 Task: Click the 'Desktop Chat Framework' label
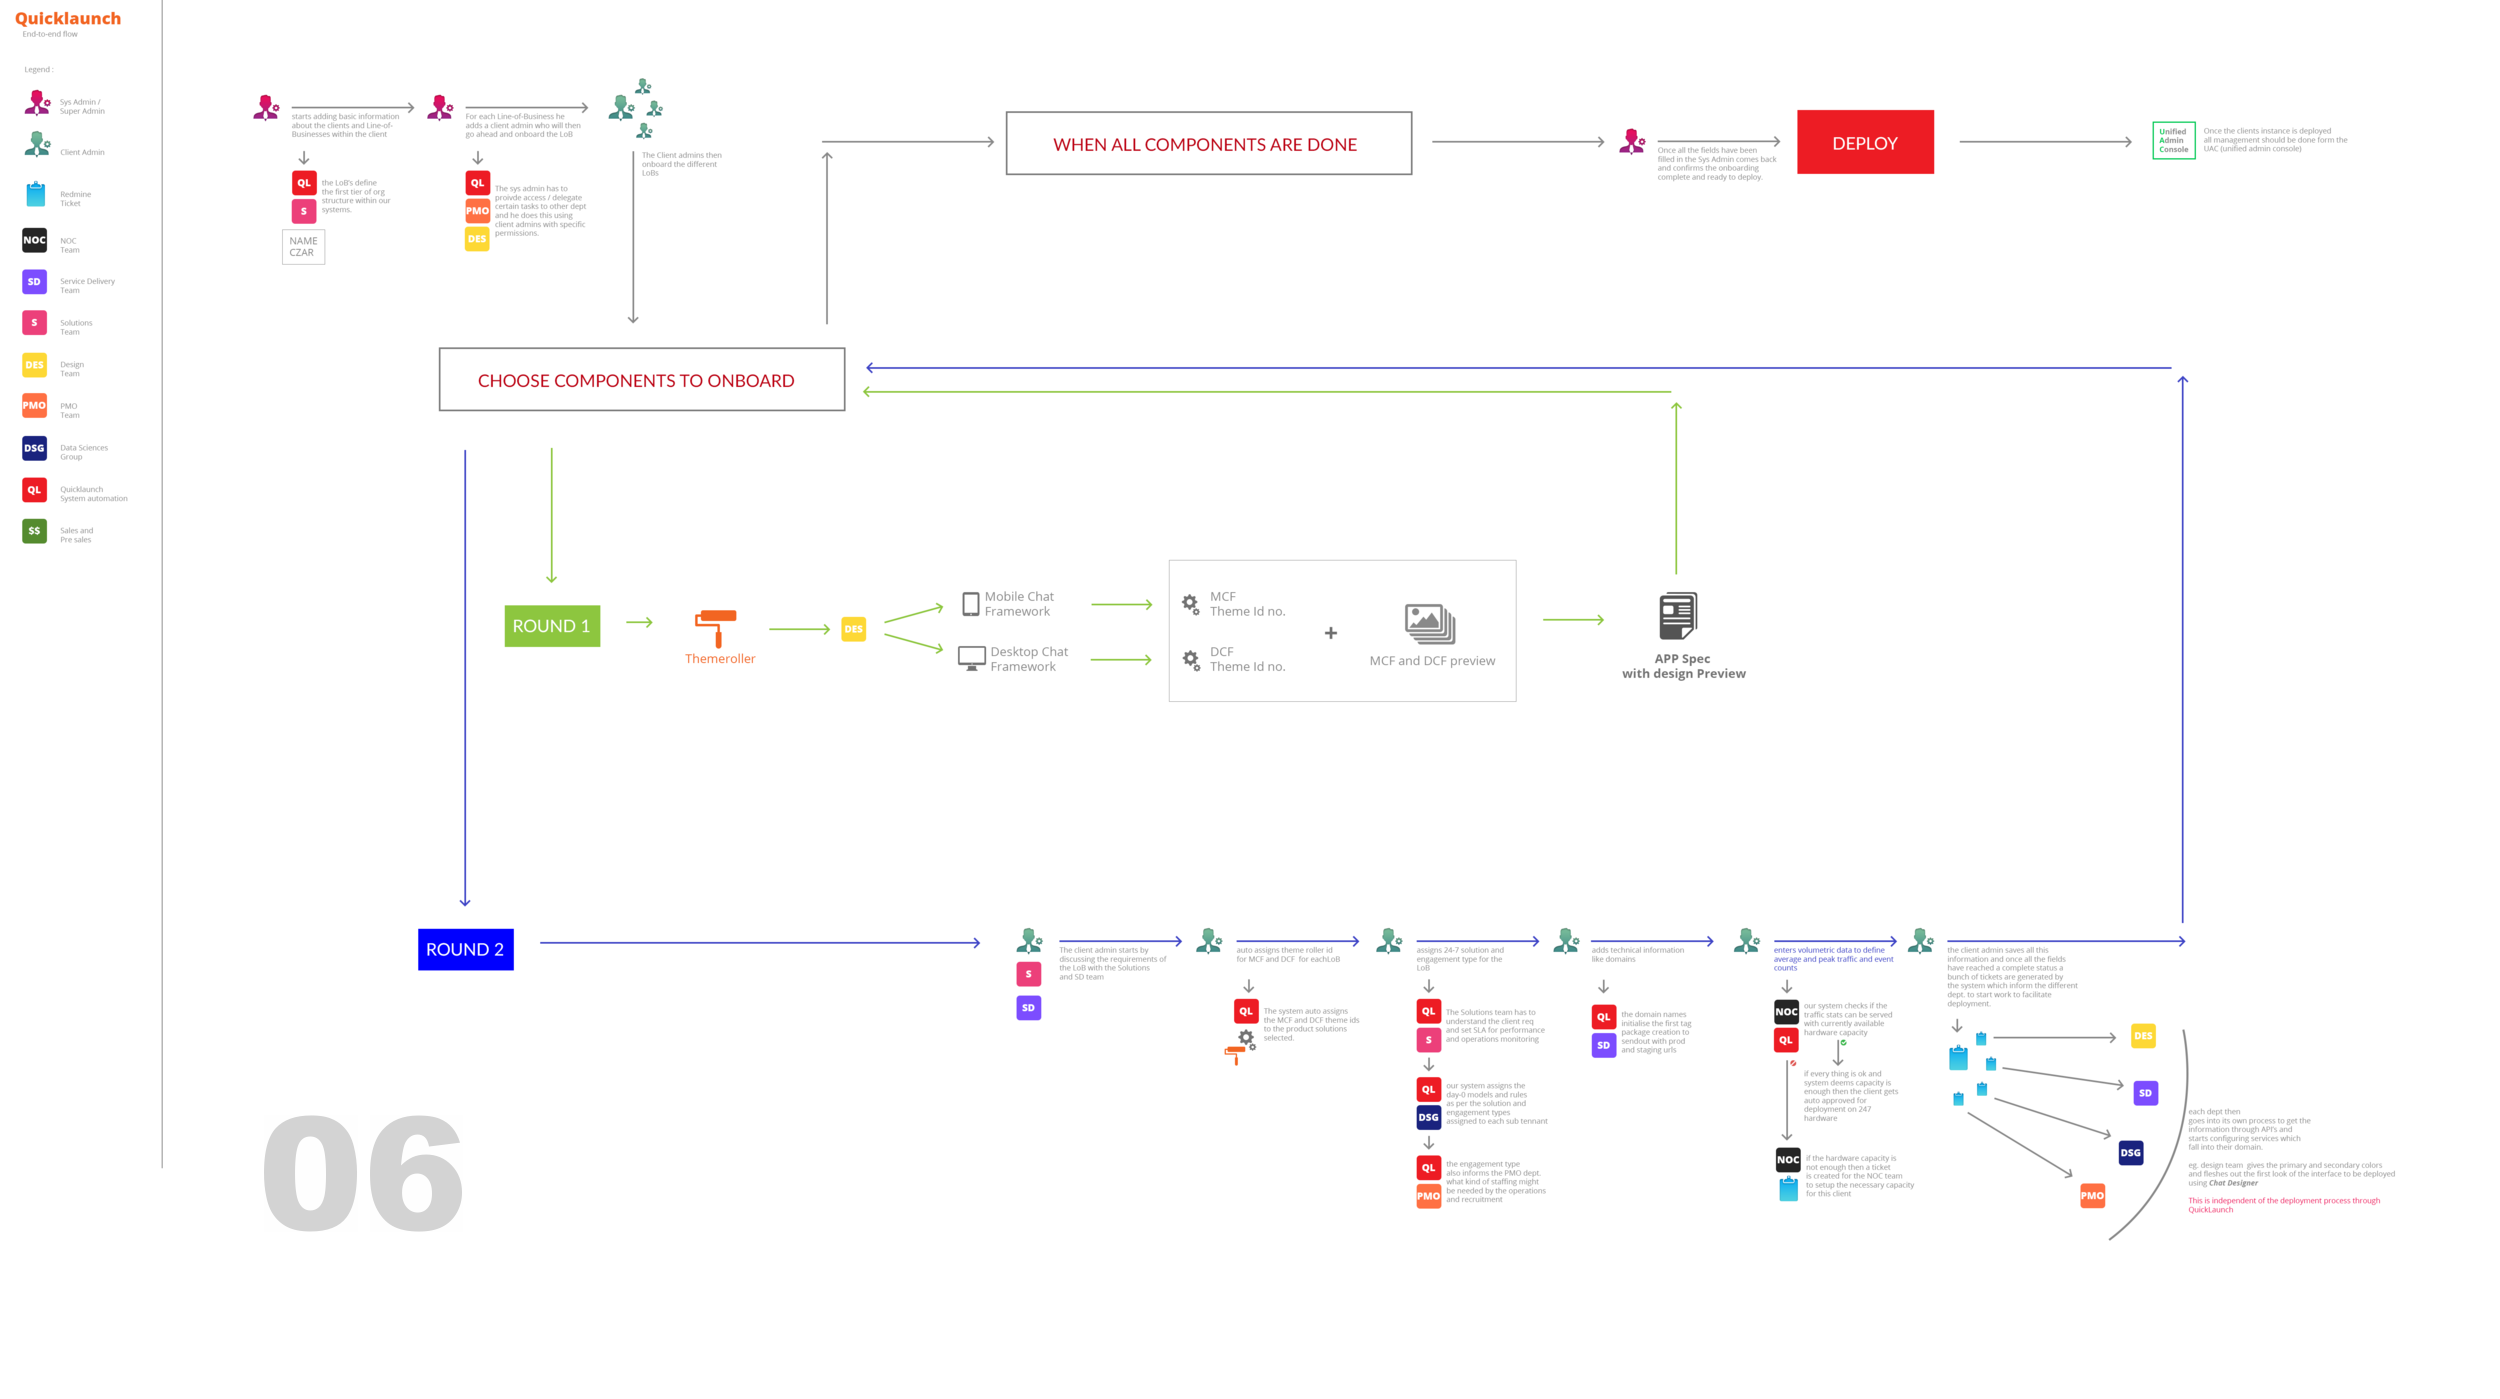click(x=1029, y=659)
